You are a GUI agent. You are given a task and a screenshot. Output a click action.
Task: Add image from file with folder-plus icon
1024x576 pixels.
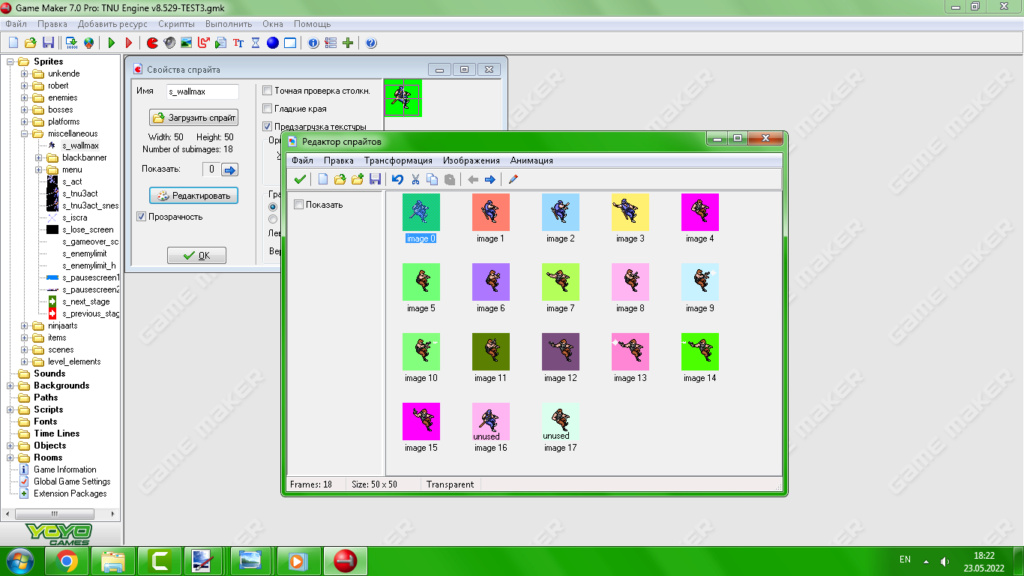(x=357, y=179)
